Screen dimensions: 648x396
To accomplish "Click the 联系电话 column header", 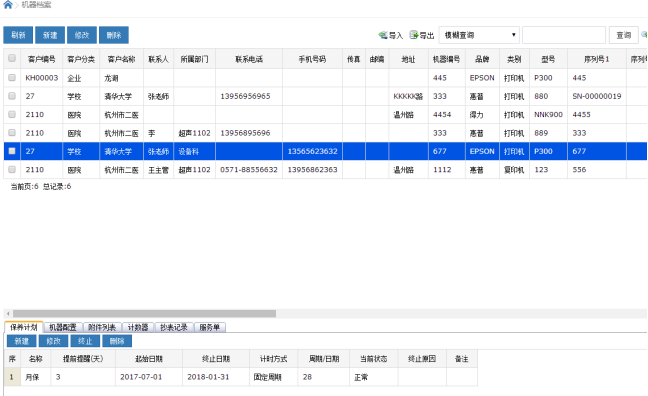I will pos(249,59).
